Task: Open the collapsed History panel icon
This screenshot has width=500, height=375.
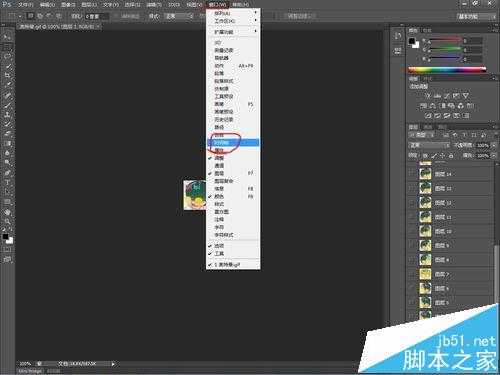Action: point(398,36)
